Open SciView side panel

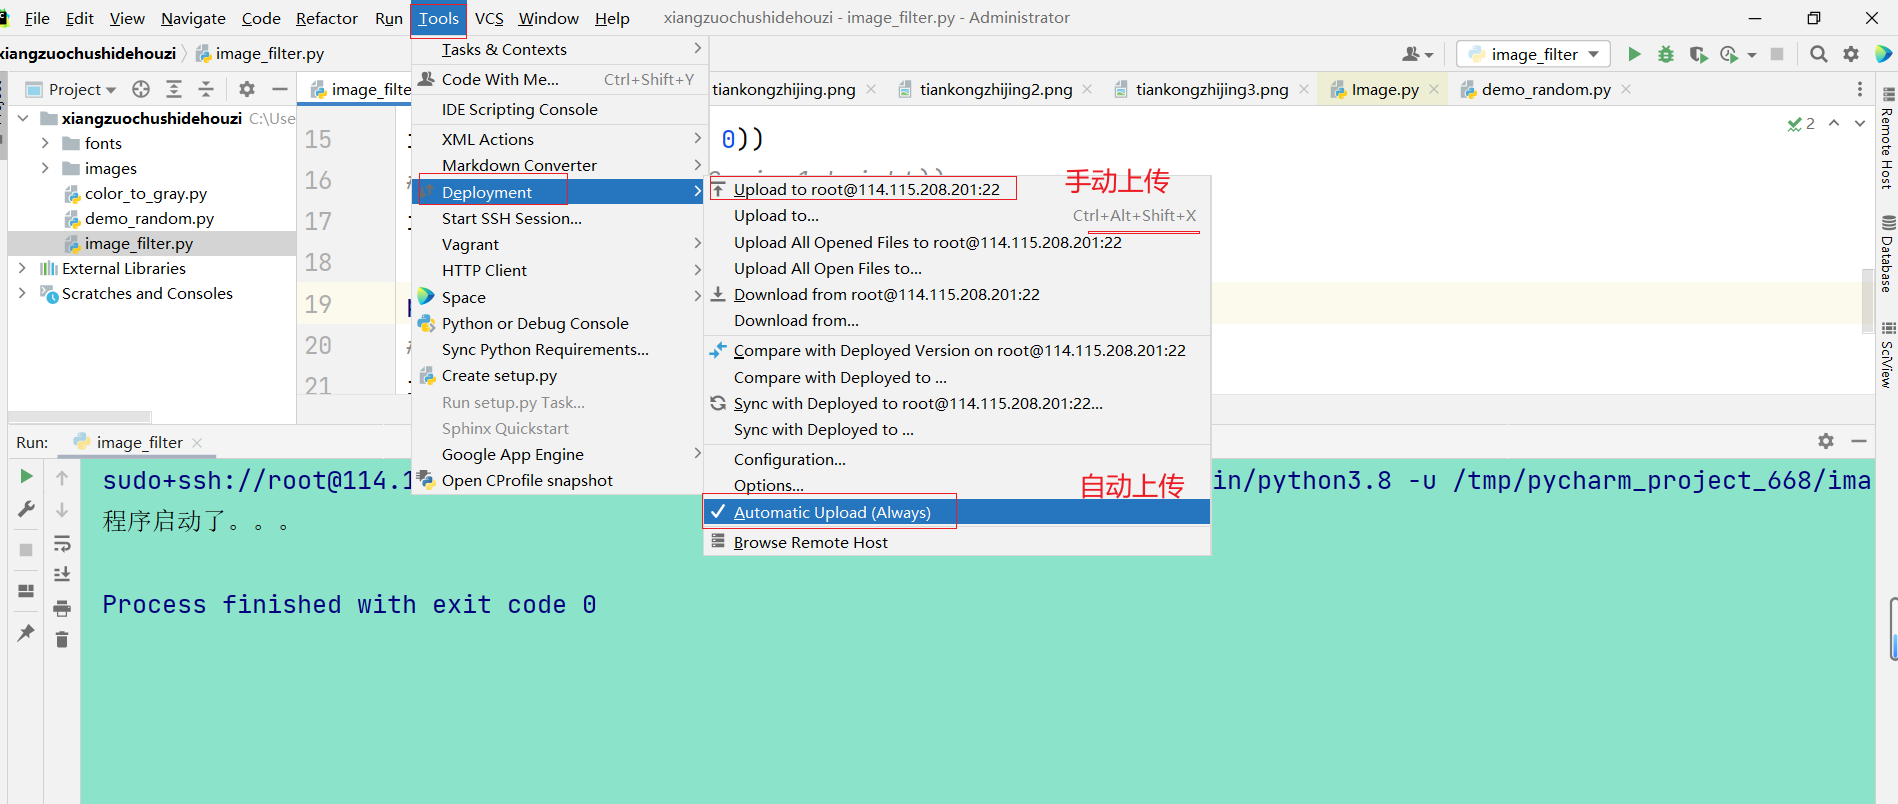click(1887, 355)
